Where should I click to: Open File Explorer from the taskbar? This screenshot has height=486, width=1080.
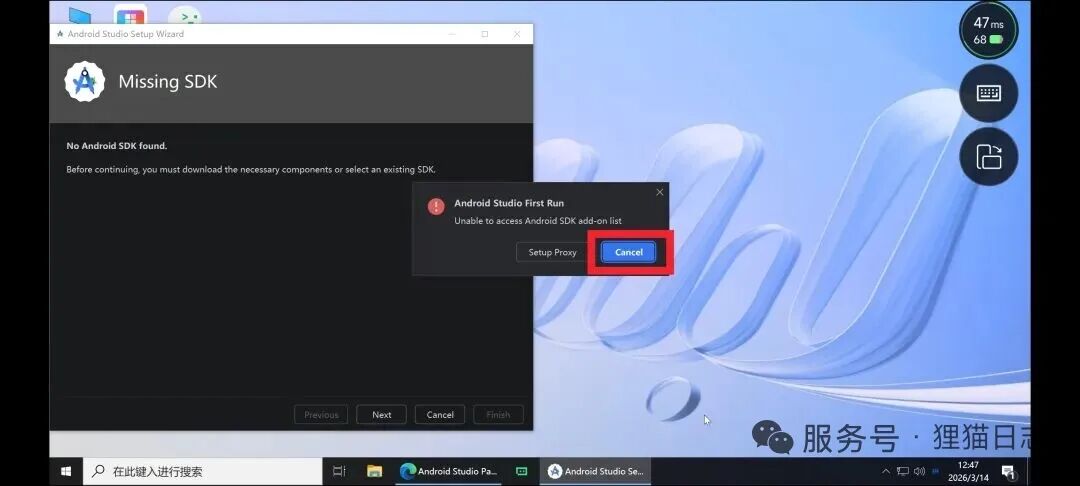coord(374,472)
